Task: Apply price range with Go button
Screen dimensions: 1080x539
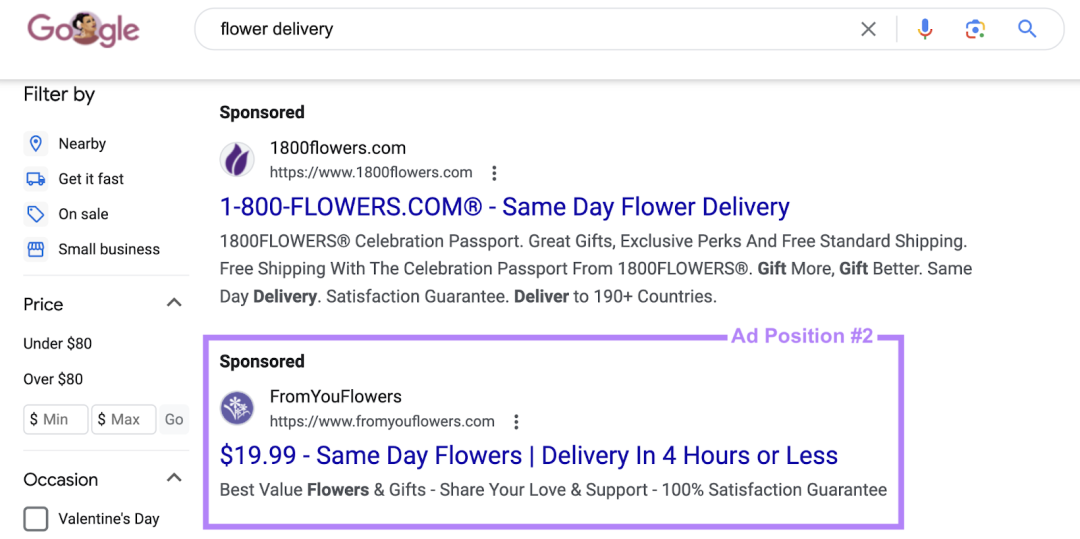Action: tap(174, 419)
